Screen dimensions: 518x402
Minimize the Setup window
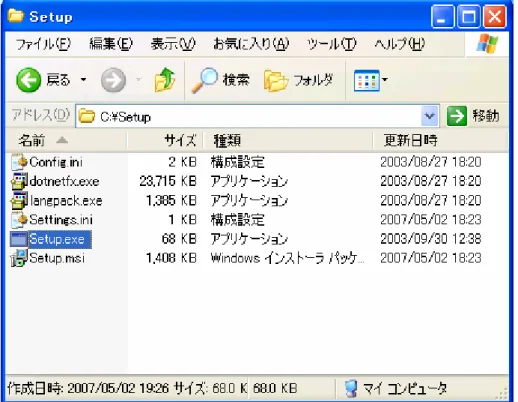click(x=442, y=17)
